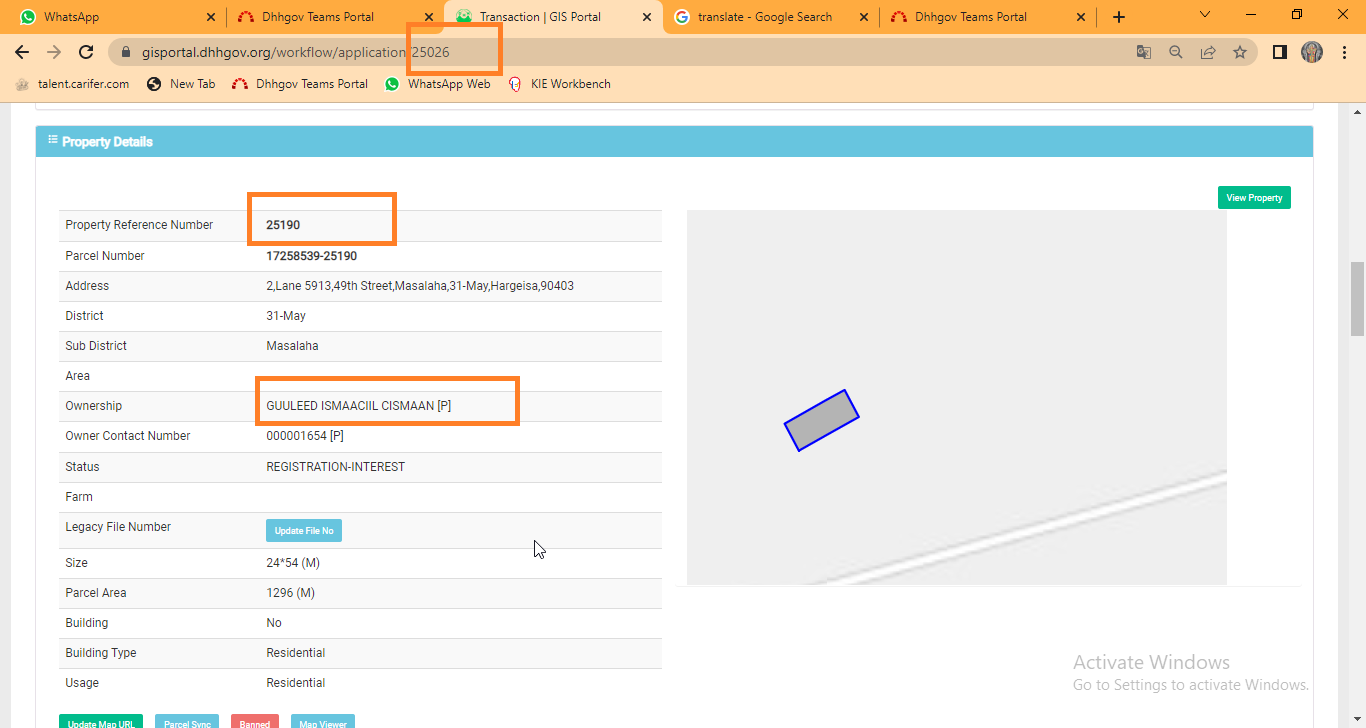
Task: Open the zoom magnifier in the address bar
Action: [x=1176, y=52]
